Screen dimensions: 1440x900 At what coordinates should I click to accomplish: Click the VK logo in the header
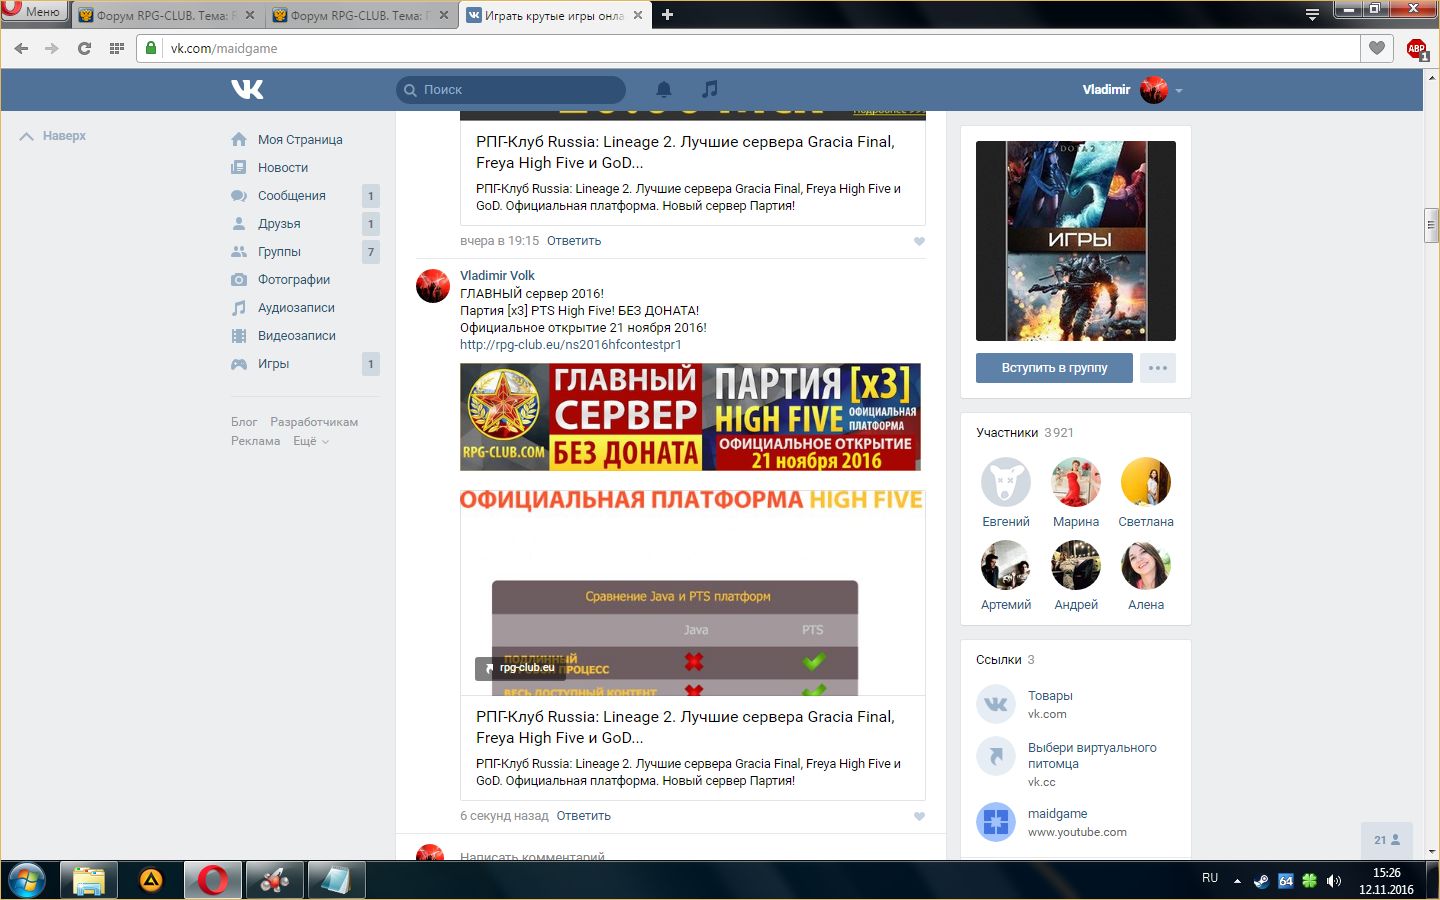tap(247, 90)
